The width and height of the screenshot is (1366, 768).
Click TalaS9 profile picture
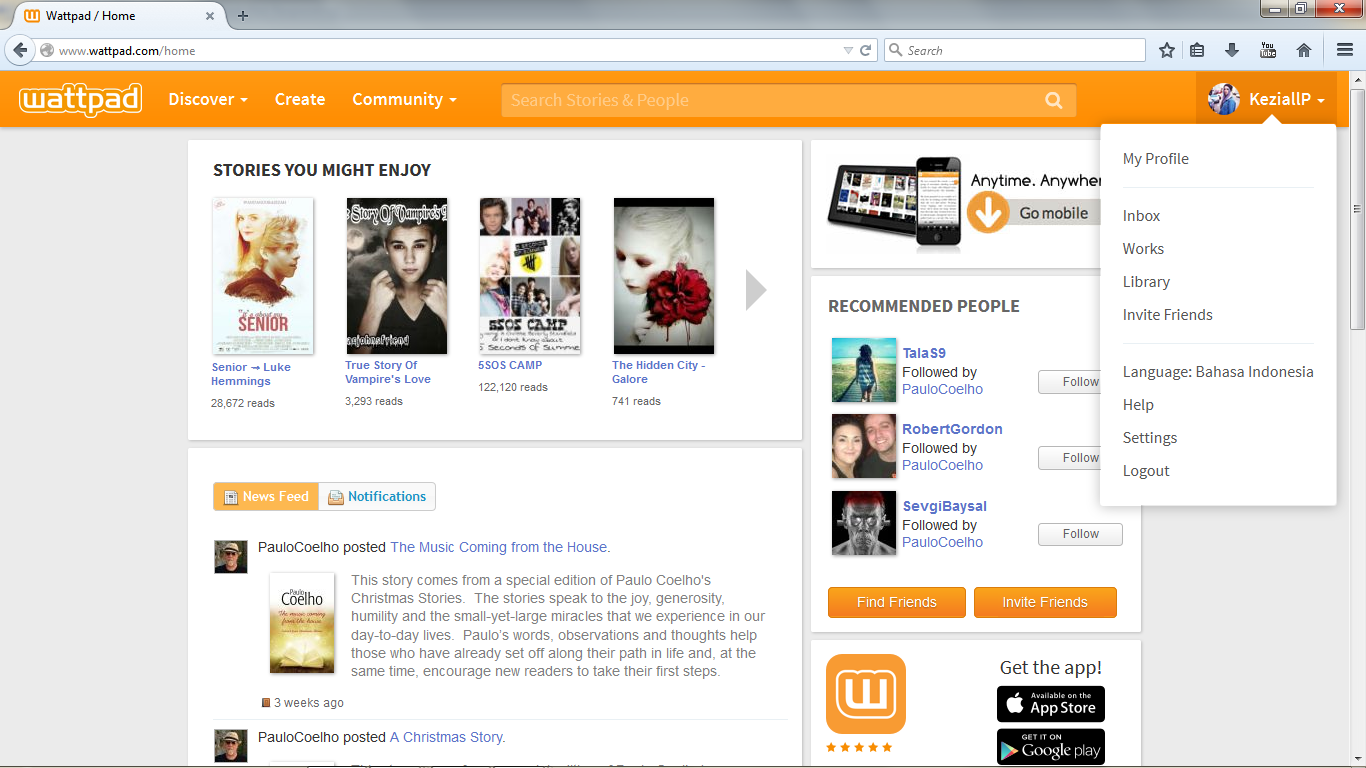(864, 370)
